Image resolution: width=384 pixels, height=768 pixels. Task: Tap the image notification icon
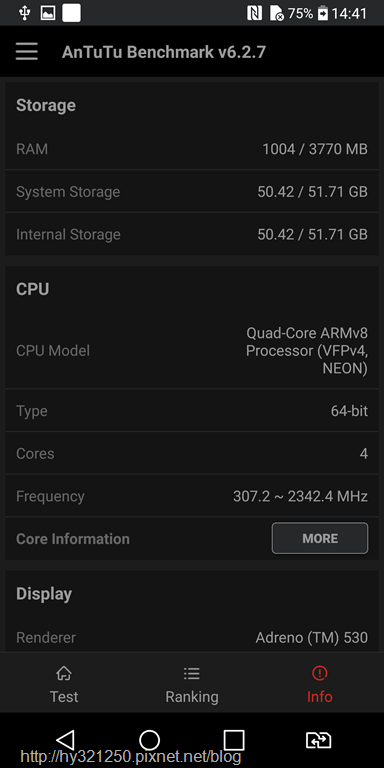(x=48, y=13)
